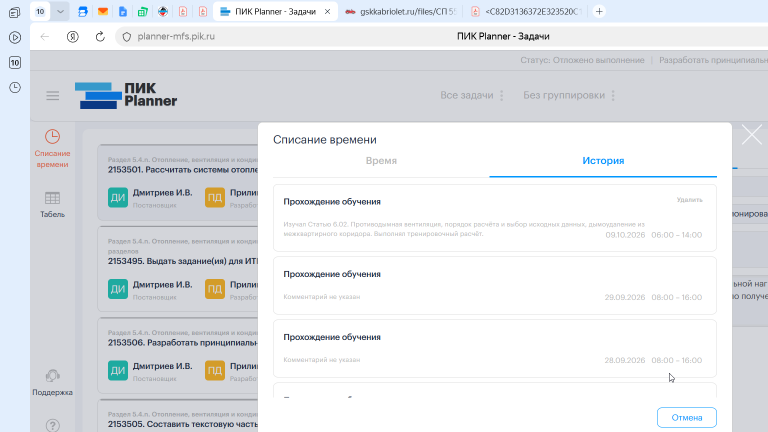Open the Все задачи filter menu
768x432 pixels.
[472, 96]
